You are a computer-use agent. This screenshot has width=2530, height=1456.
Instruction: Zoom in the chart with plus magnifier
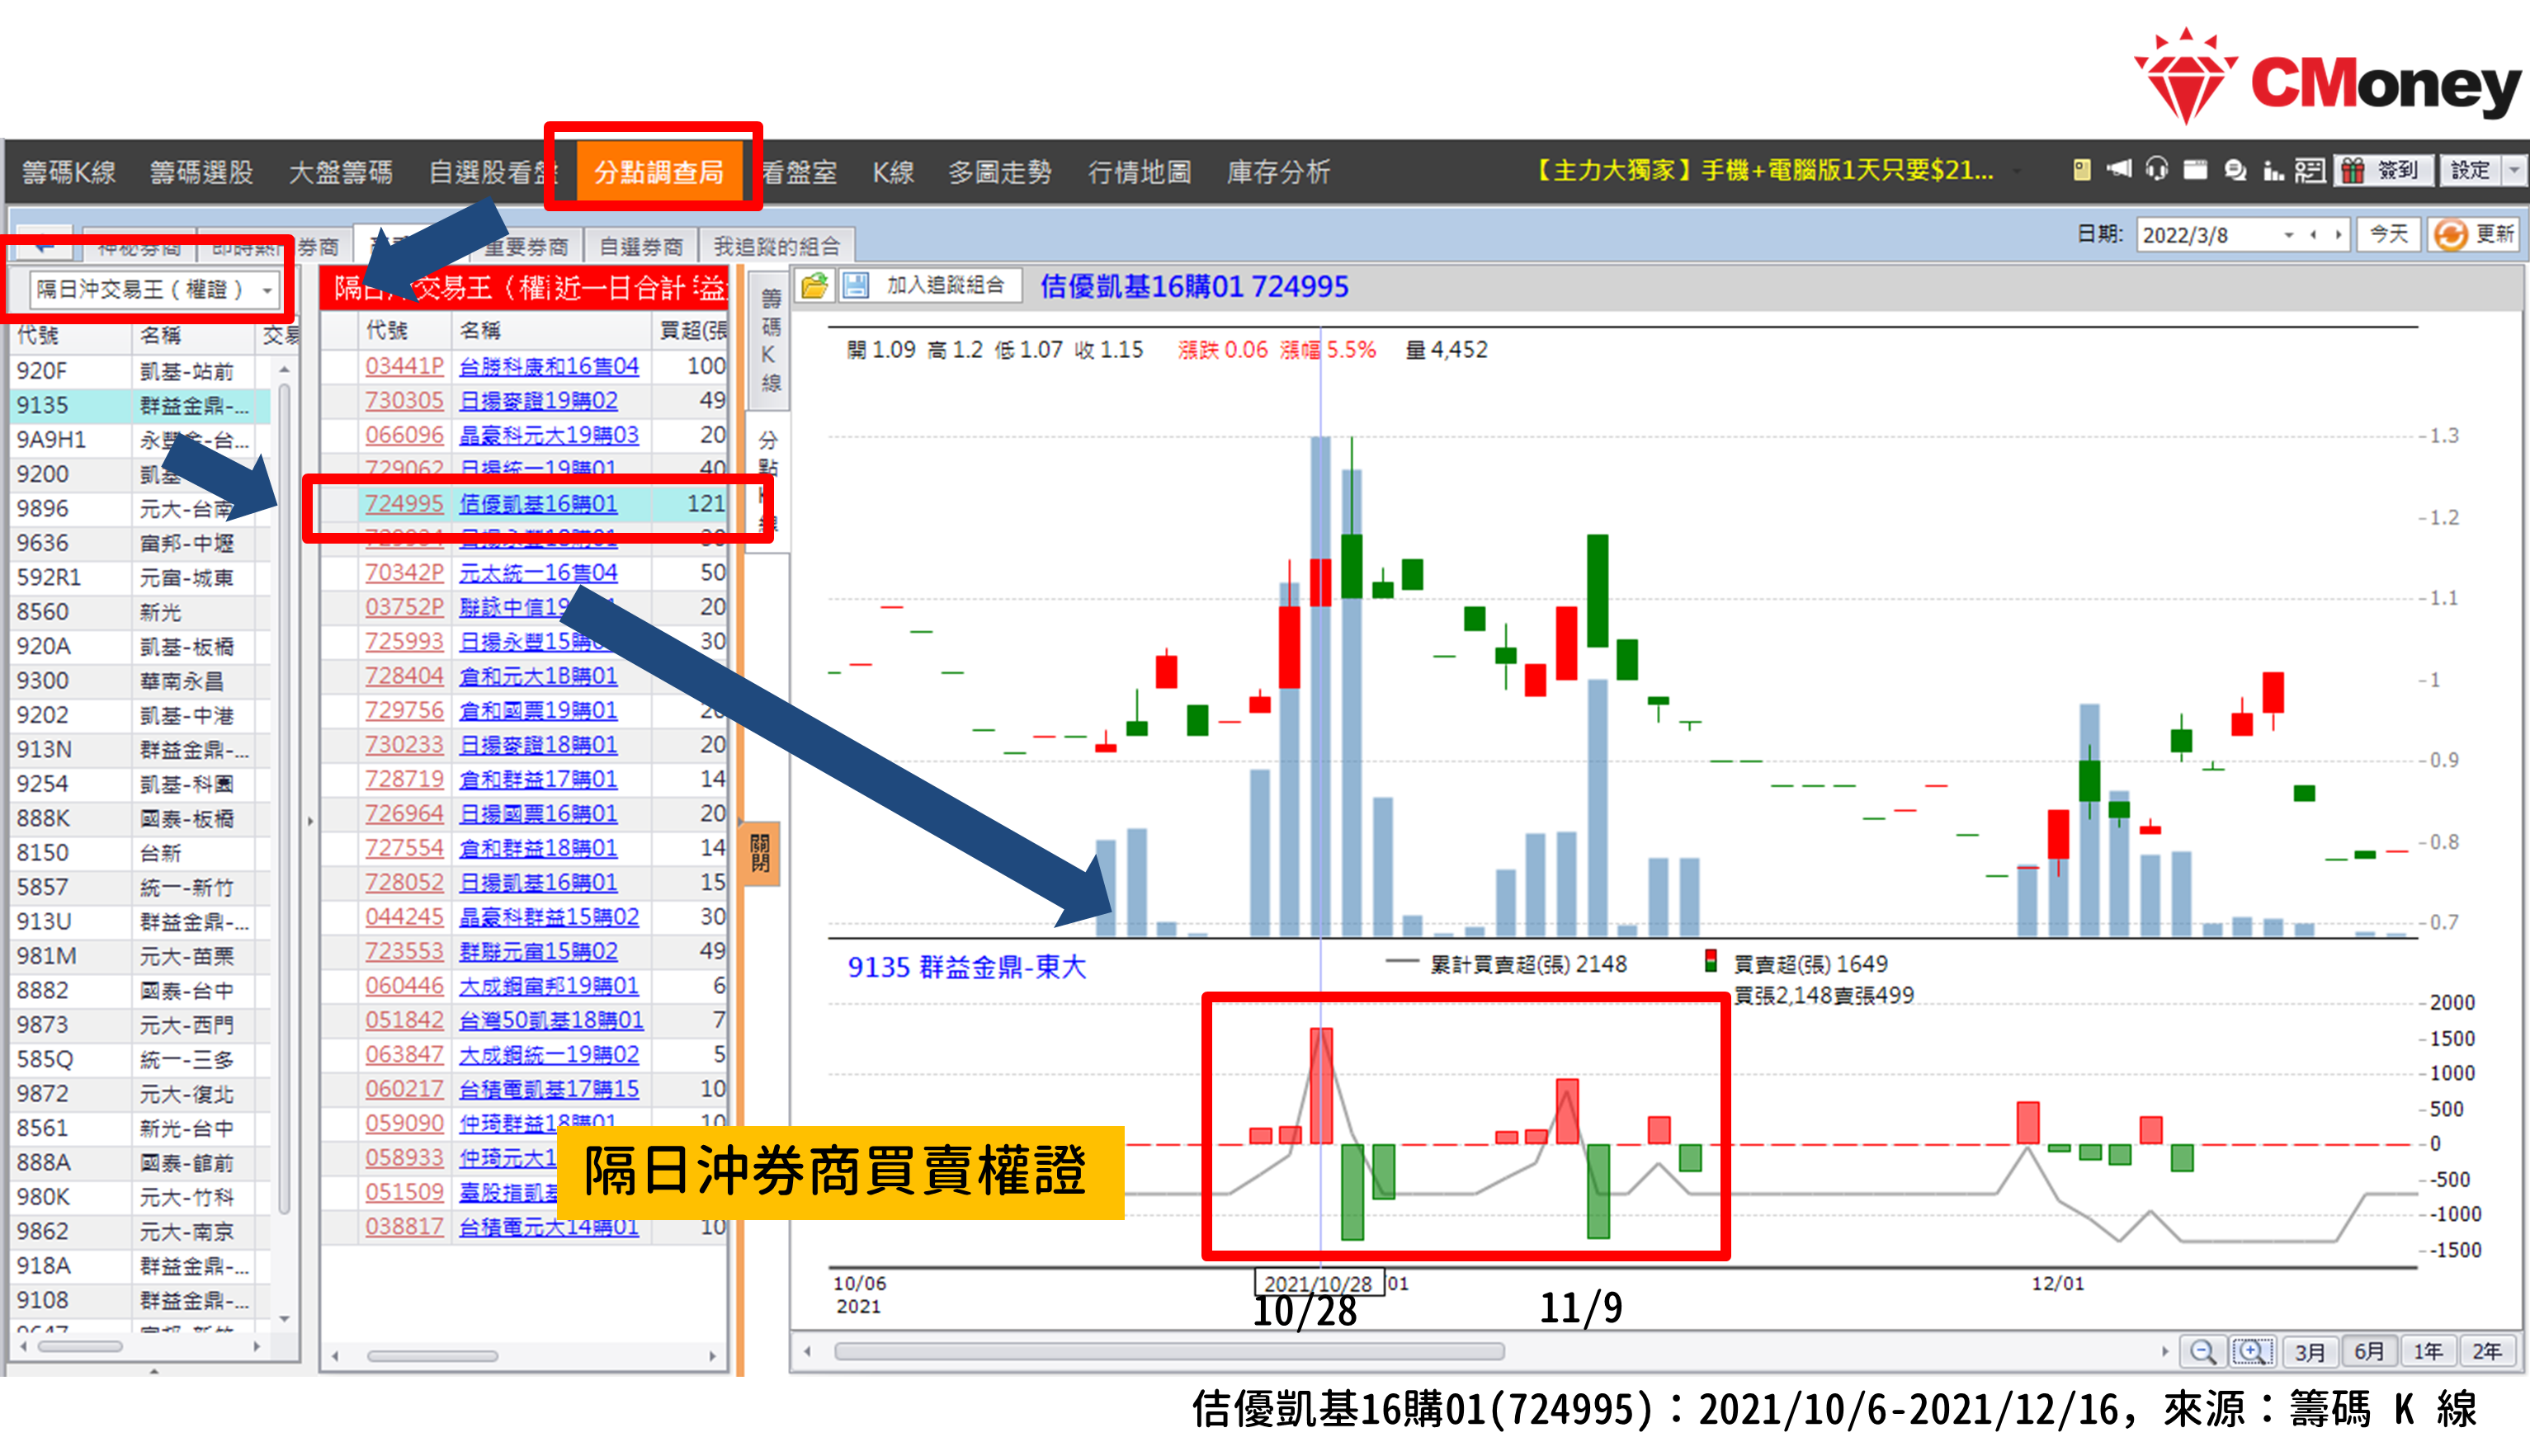[x=2251, y=1352]
